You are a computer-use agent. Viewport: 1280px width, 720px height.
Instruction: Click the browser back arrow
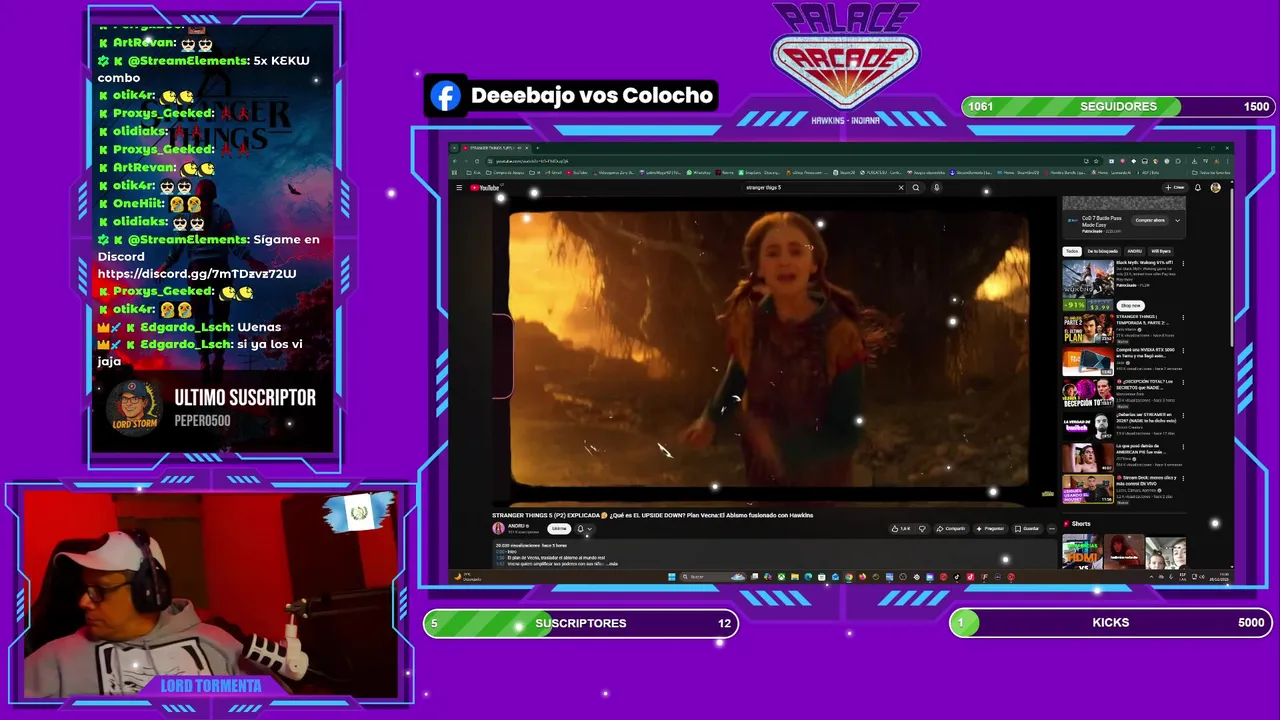455,161
